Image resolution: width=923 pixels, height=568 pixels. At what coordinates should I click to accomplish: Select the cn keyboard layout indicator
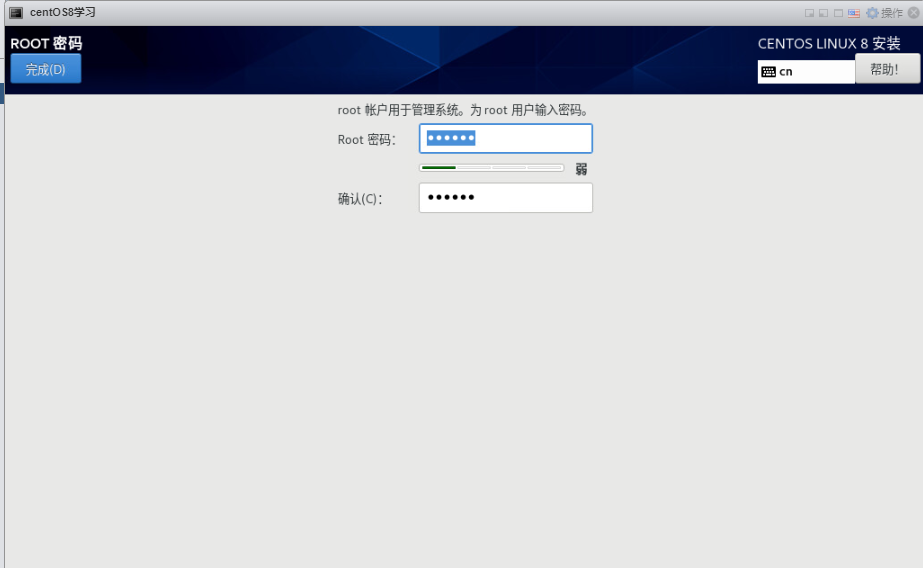coord(806,72)
